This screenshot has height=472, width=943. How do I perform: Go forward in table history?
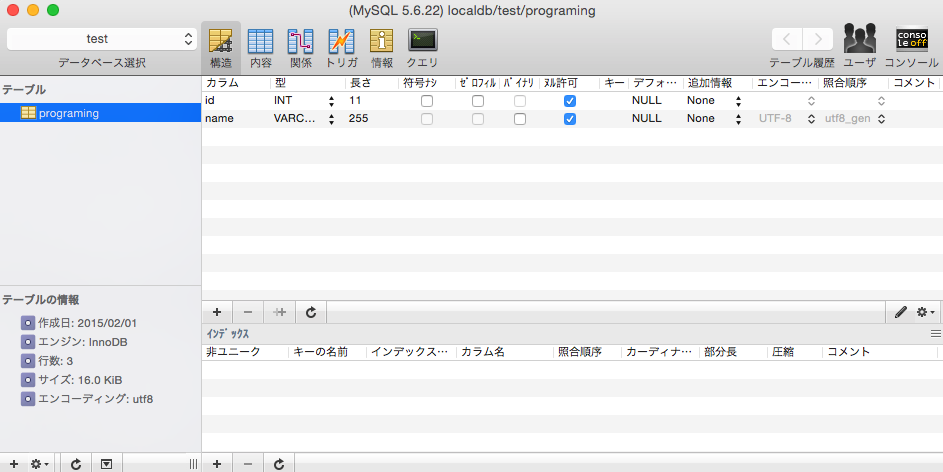[x=818, y=39]
